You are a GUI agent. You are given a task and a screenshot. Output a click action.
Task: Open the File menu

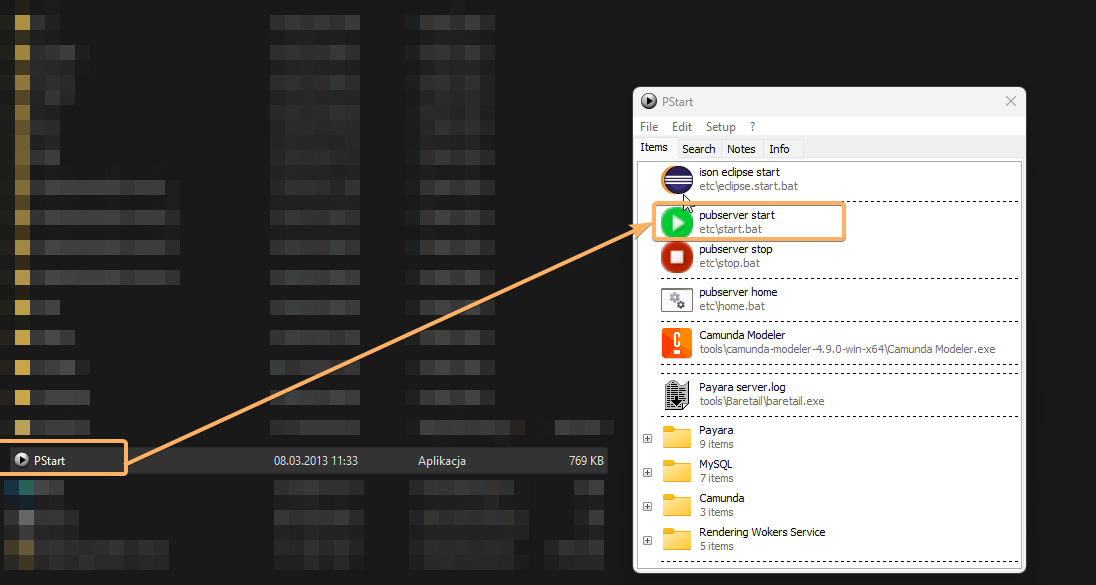649,127
